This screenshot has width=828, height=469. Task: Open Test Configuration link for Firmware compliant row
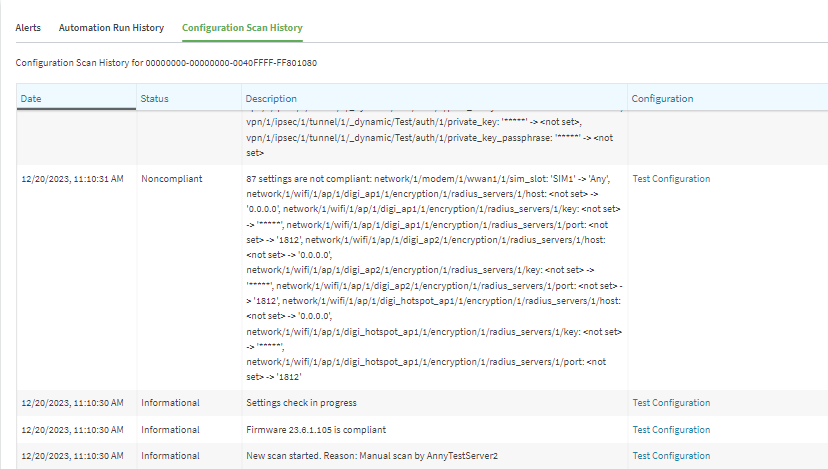[671, 430]
